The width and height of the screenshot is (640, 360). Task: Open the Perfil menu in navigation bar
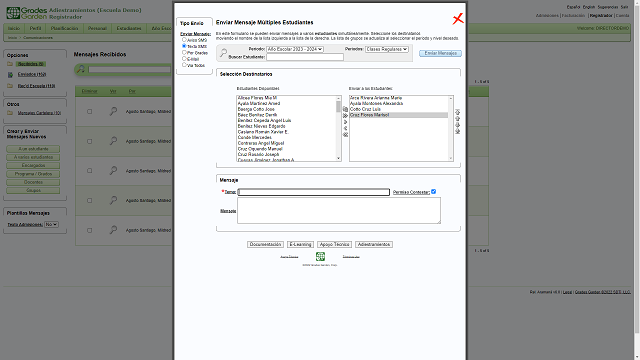[35, 28]
